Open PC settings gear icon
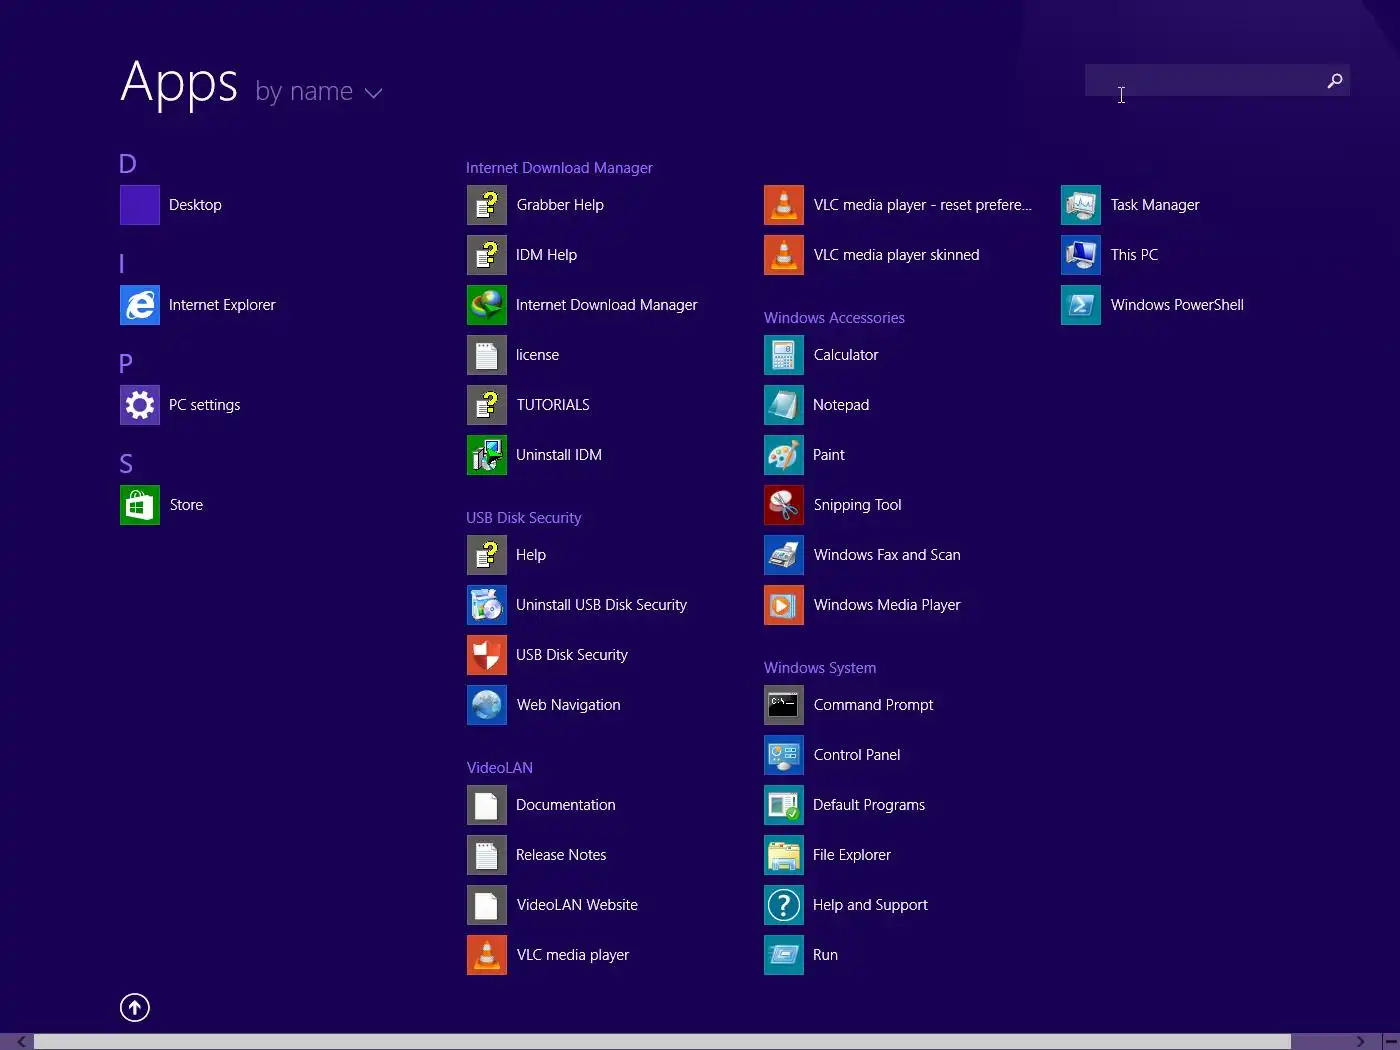 (140, 405)
